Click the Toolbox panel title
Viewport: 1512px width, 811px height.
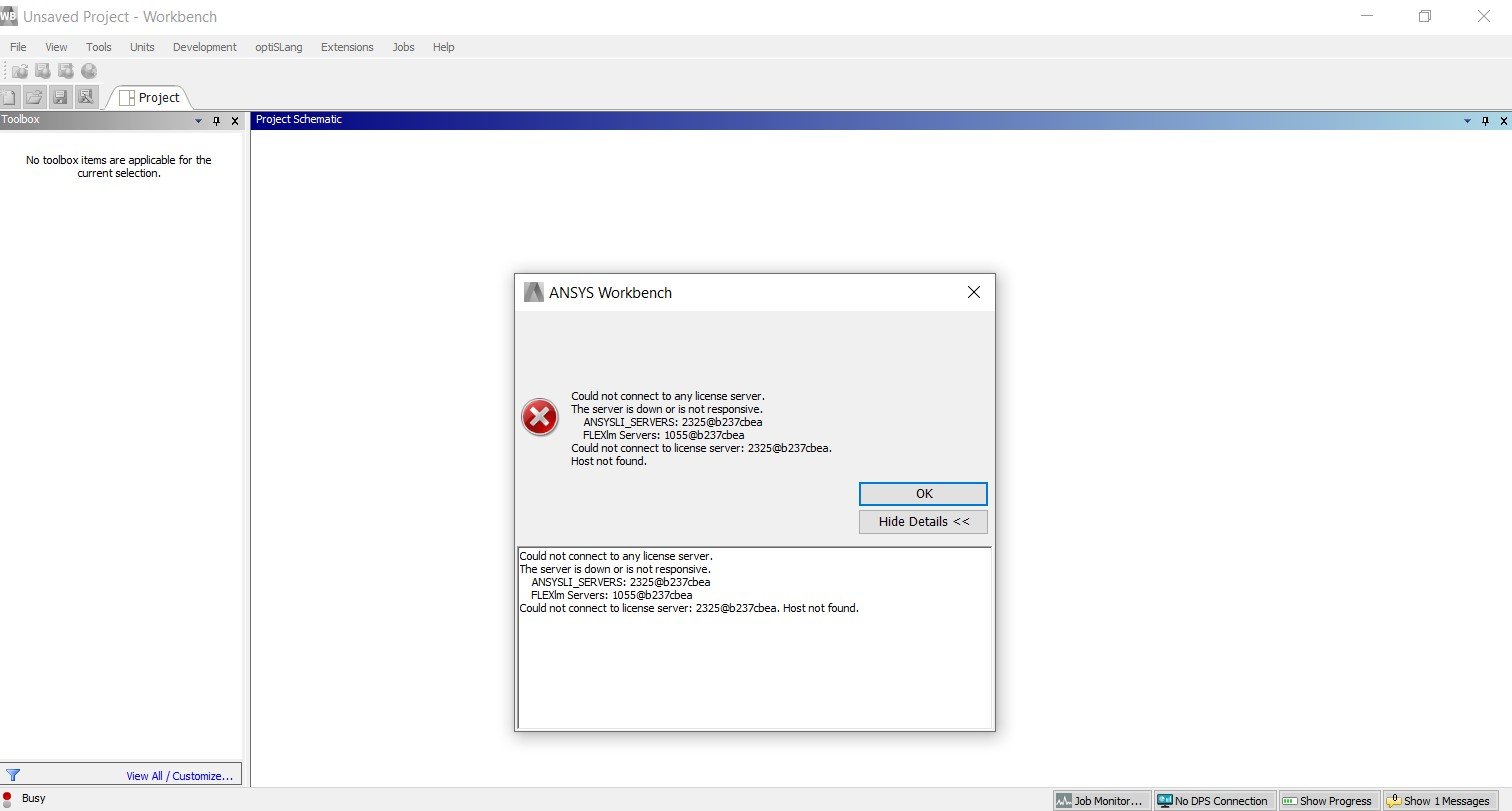(x=20, y=120)
